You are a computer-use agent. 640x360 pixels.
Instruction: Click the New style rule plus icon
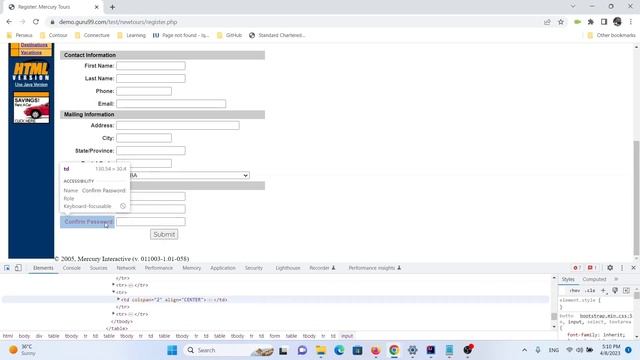tap(603, 290)
